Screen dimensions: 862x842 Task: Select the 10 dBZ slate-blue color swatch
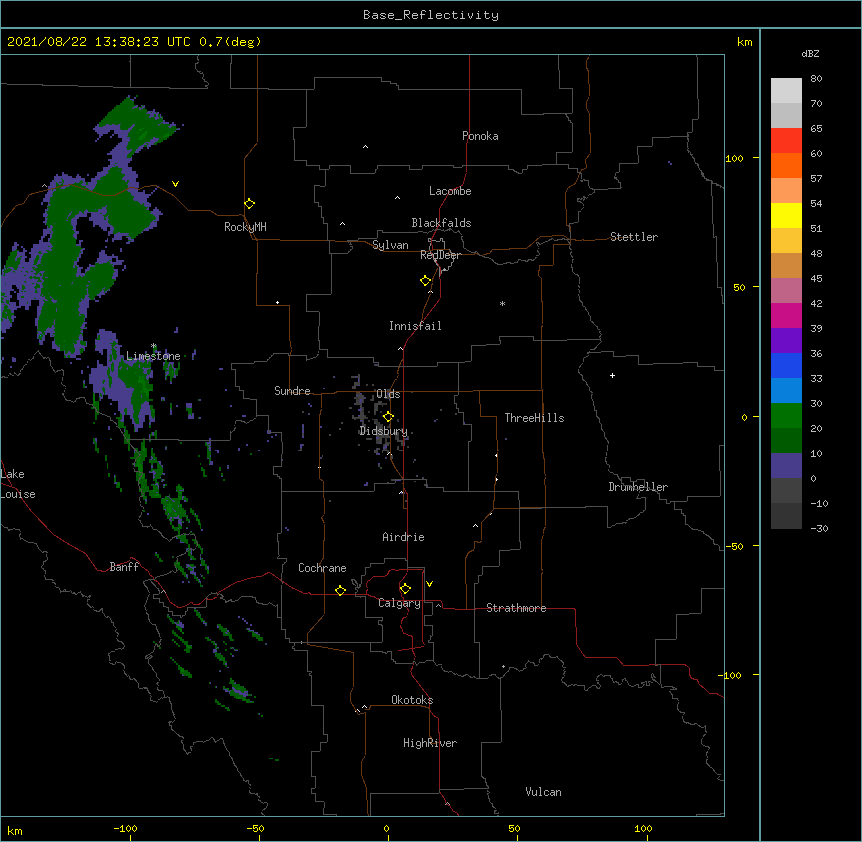coord(786,465)
